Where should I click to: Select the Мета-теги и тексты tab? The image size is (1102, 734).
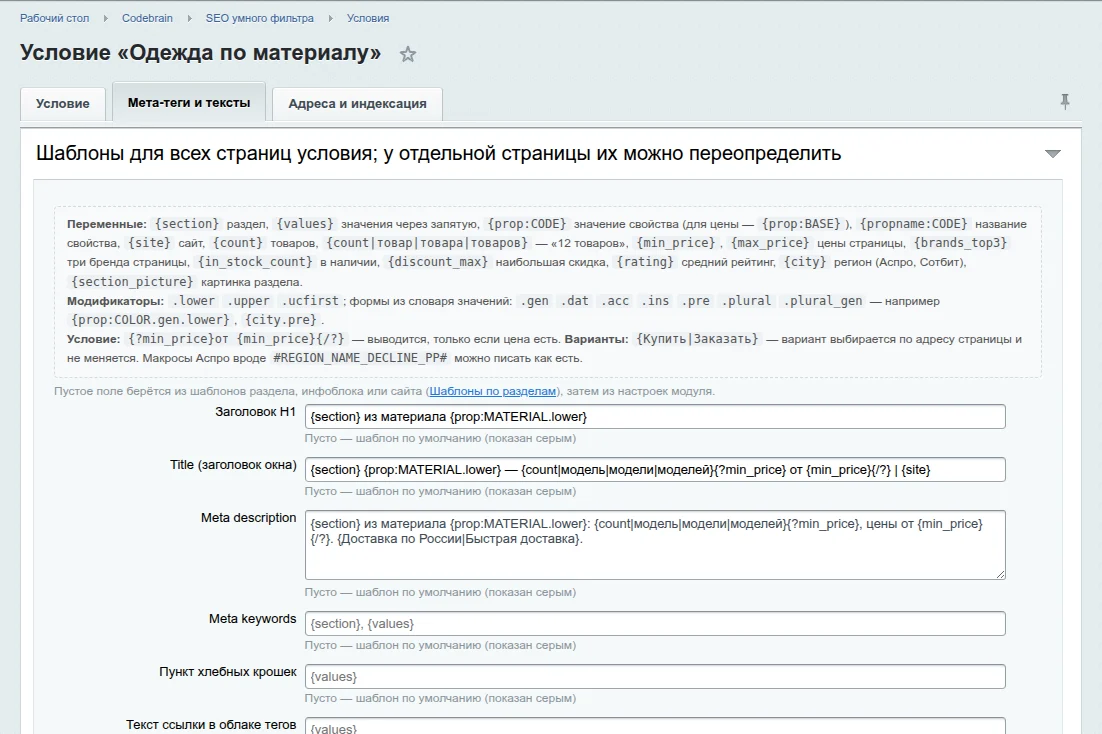pos(189,103)
